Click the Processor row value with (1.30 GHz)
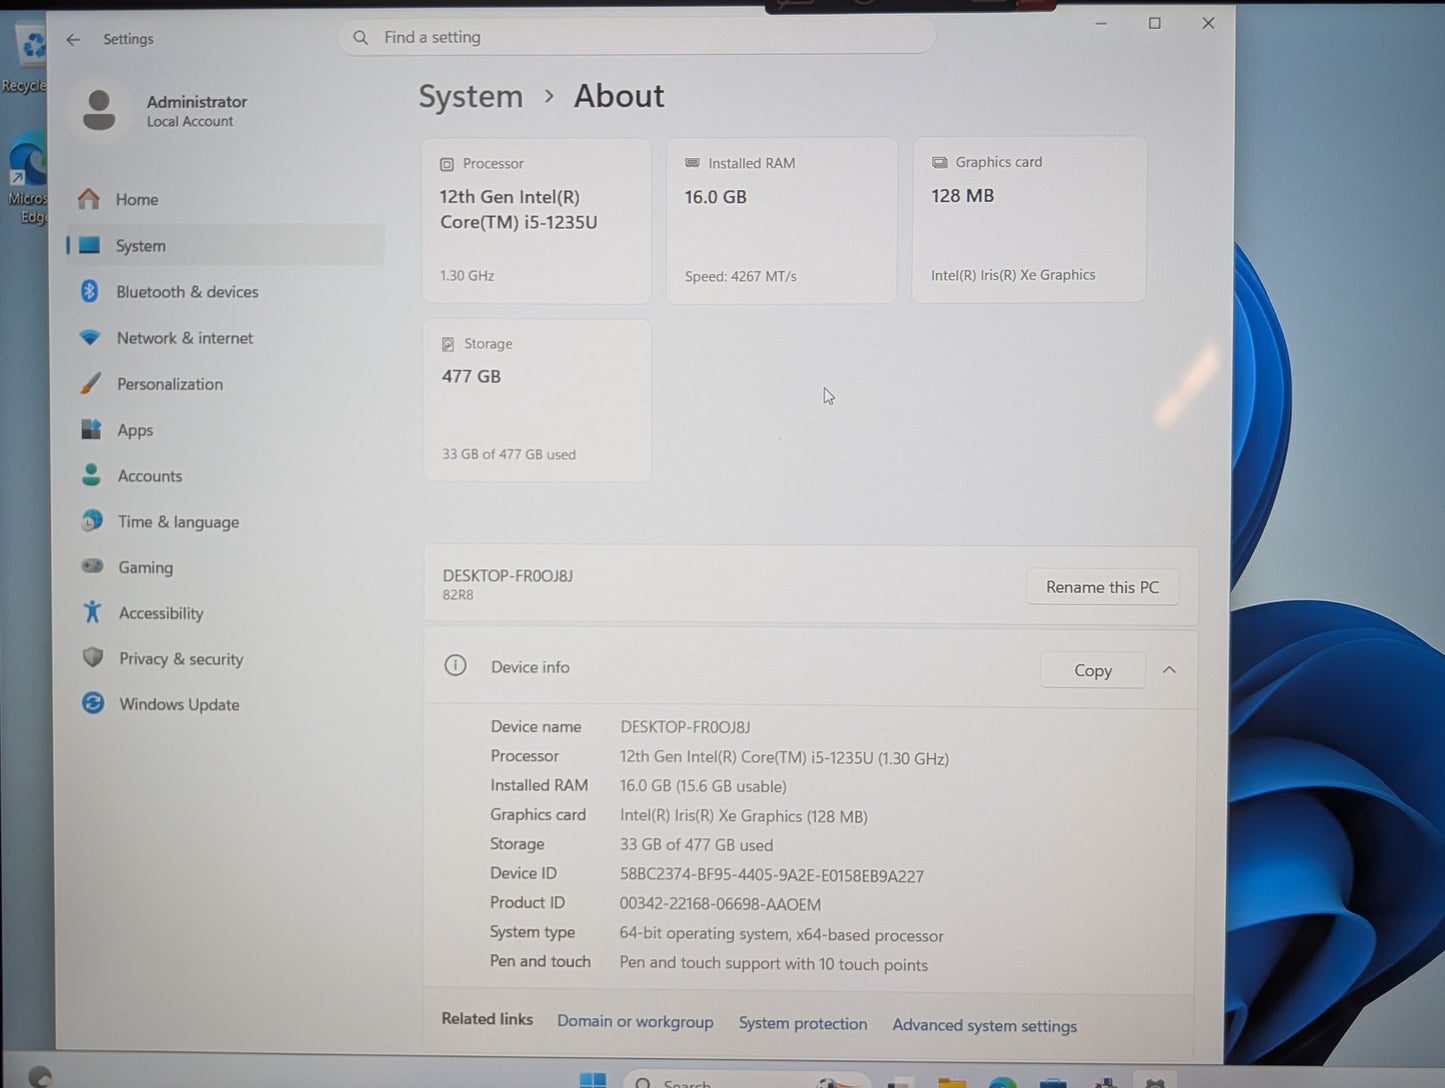This screenshot has width=1445, height=1088. (x=784, y=758)
